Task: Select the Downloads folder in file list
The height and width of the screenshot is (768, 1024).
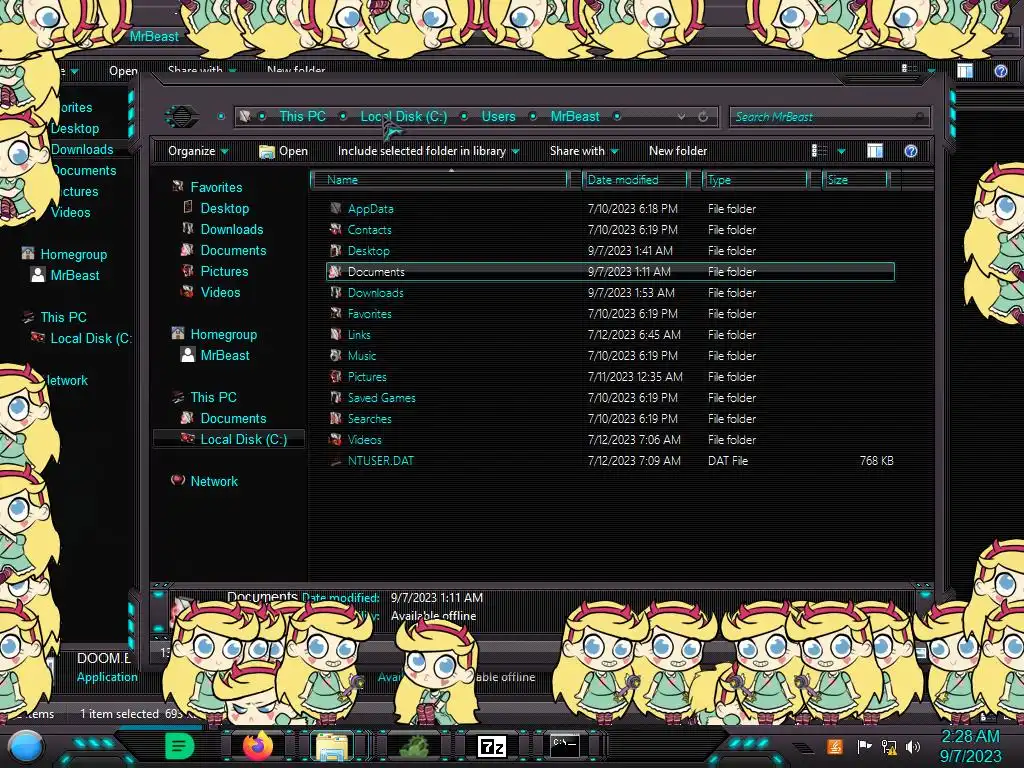Action: (x=376, y=293)
